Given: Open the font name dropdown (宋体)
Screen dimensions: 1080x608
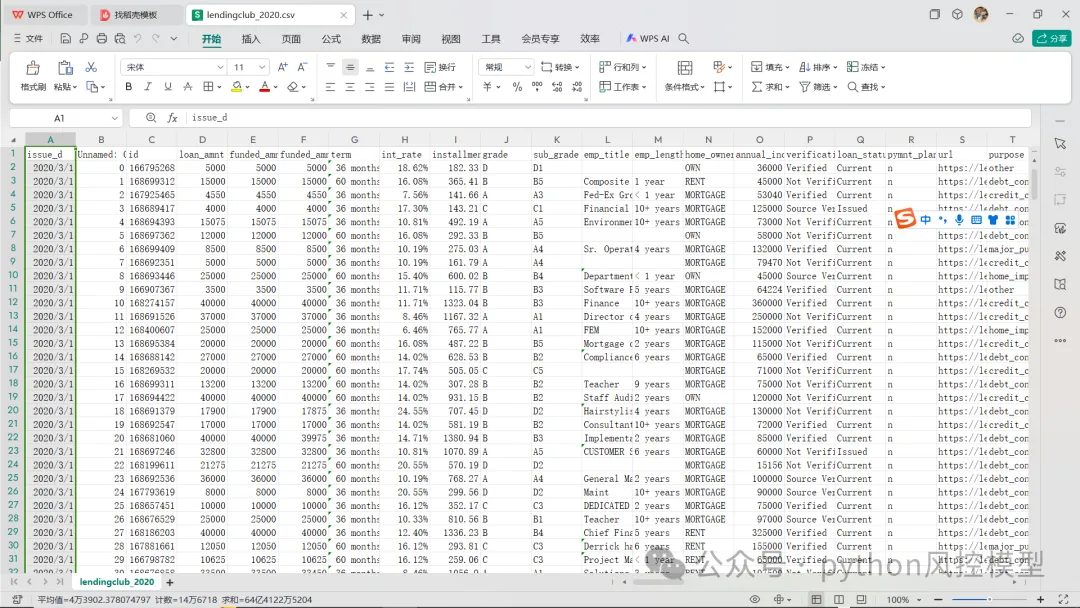Looking at the screenshot, I should [x=220, y=67].
